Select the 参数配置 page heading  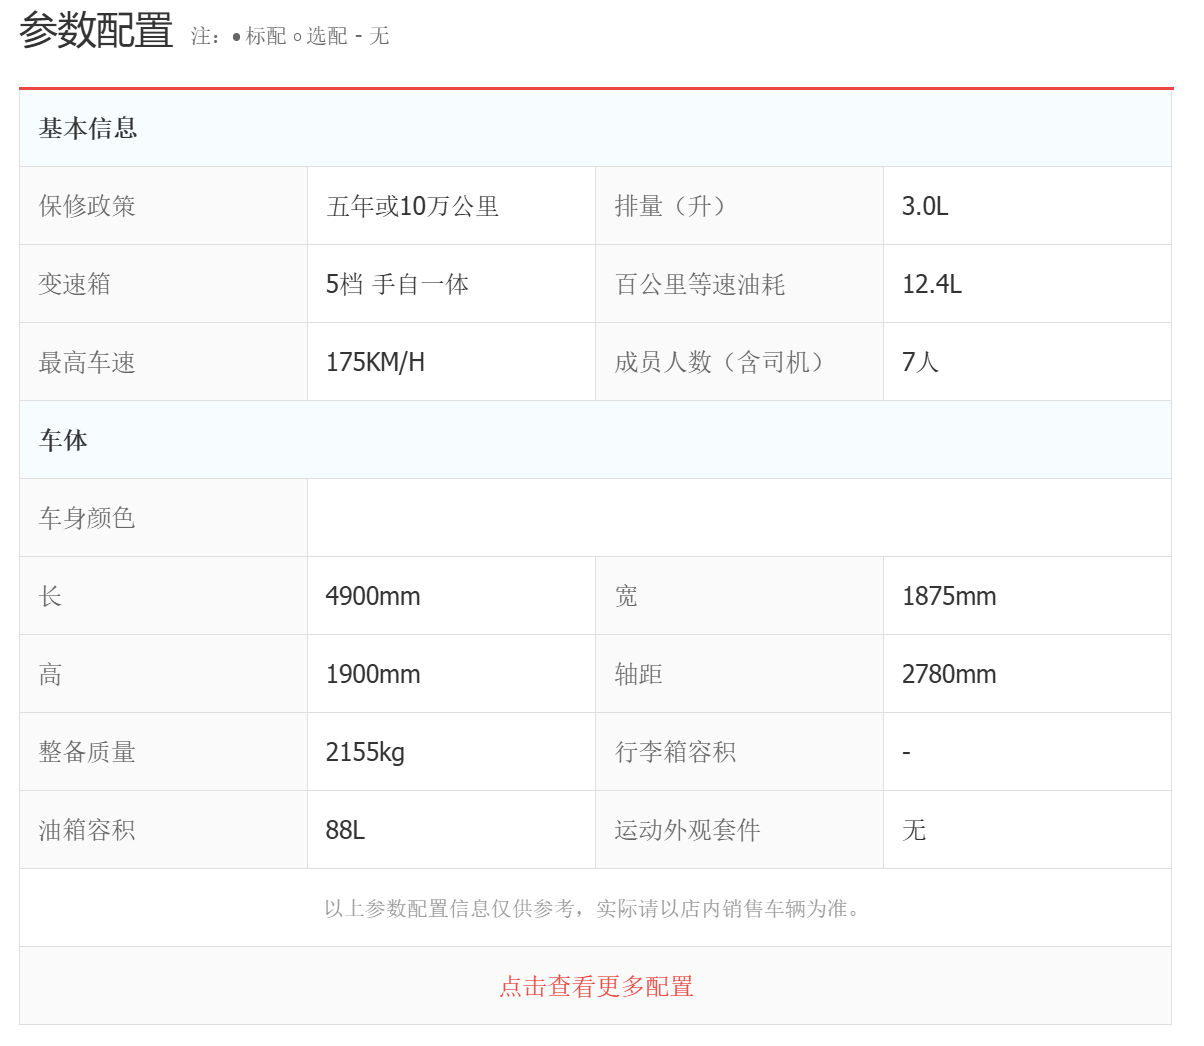pos(96,30)
